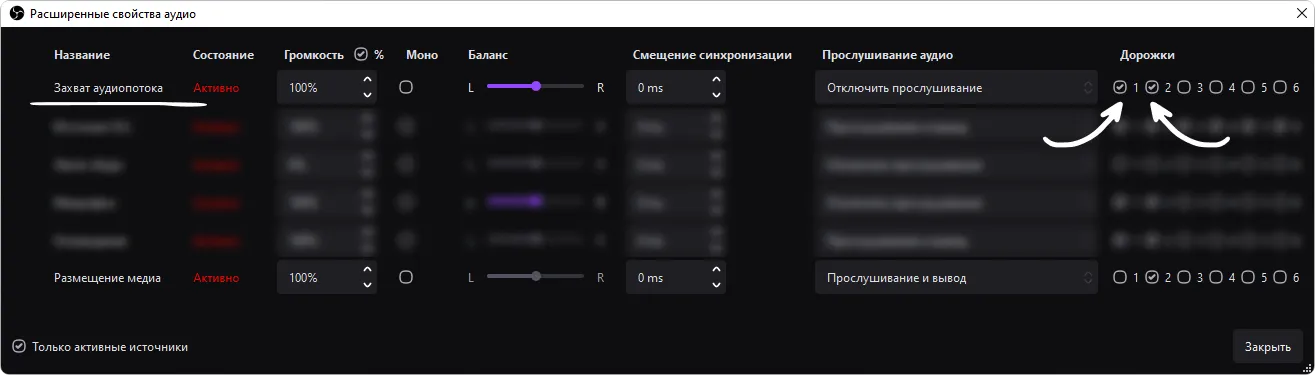Viewport: 1315px width, 375px height.
Task: Enable track 6 for Захват аудиопотока
Action: (1280, 87)
